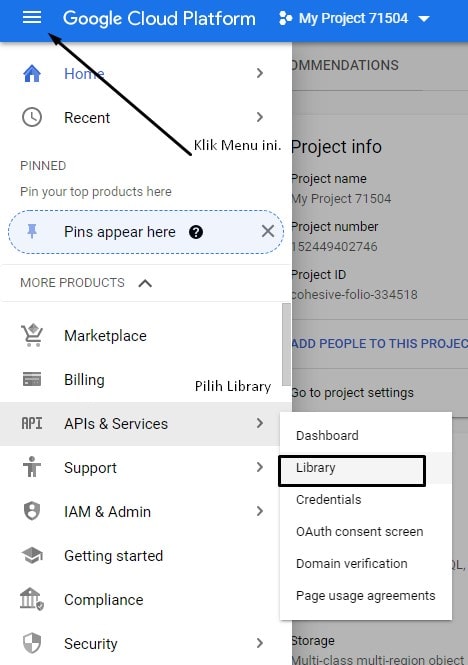Click the IAM & Admin shield icon
The image size is (468, 665).
click(32, 511)
